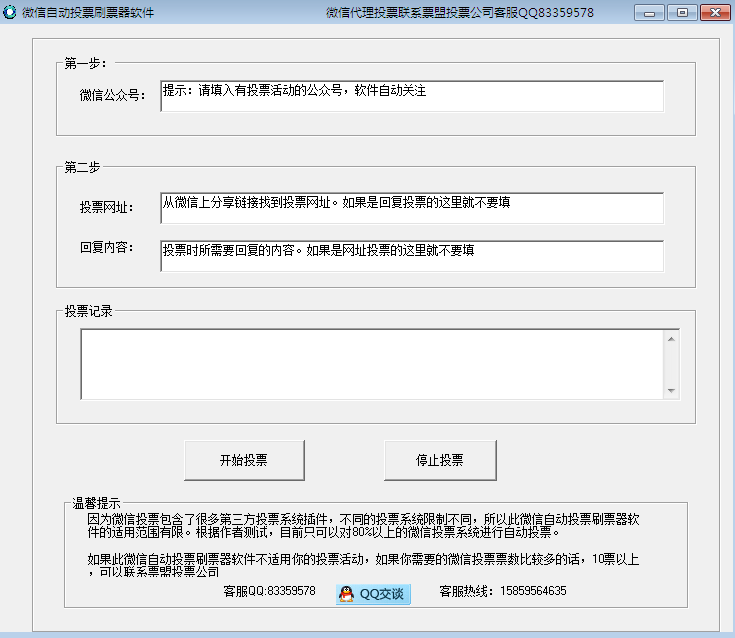Click the 温馨提示 group heading
Image resolution: width=735 pixels, height=638 pixels.
(x=97, y=503)
